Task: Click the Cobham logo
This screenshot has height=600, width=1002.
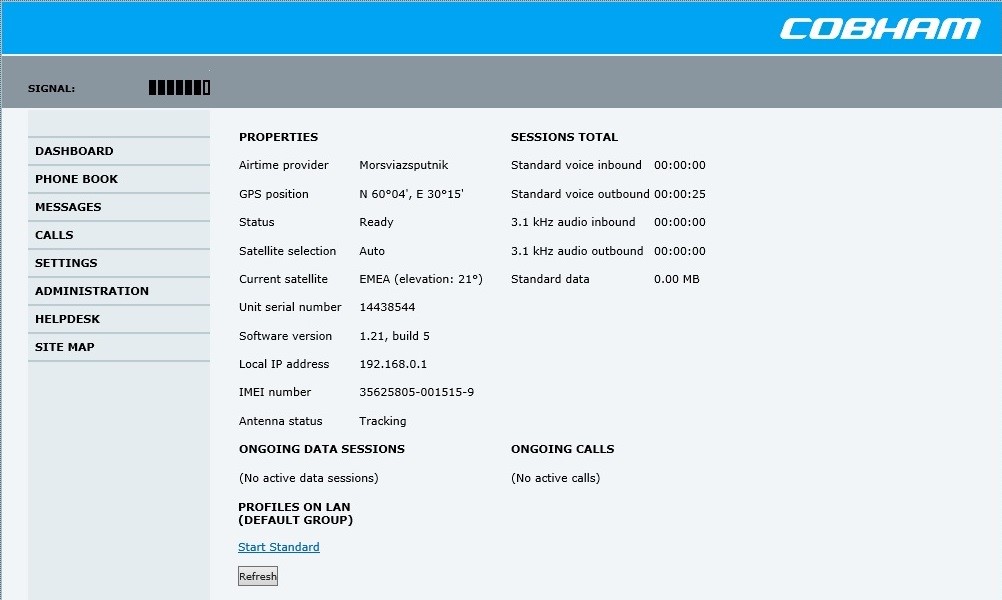Action: [x=879, y=28]
